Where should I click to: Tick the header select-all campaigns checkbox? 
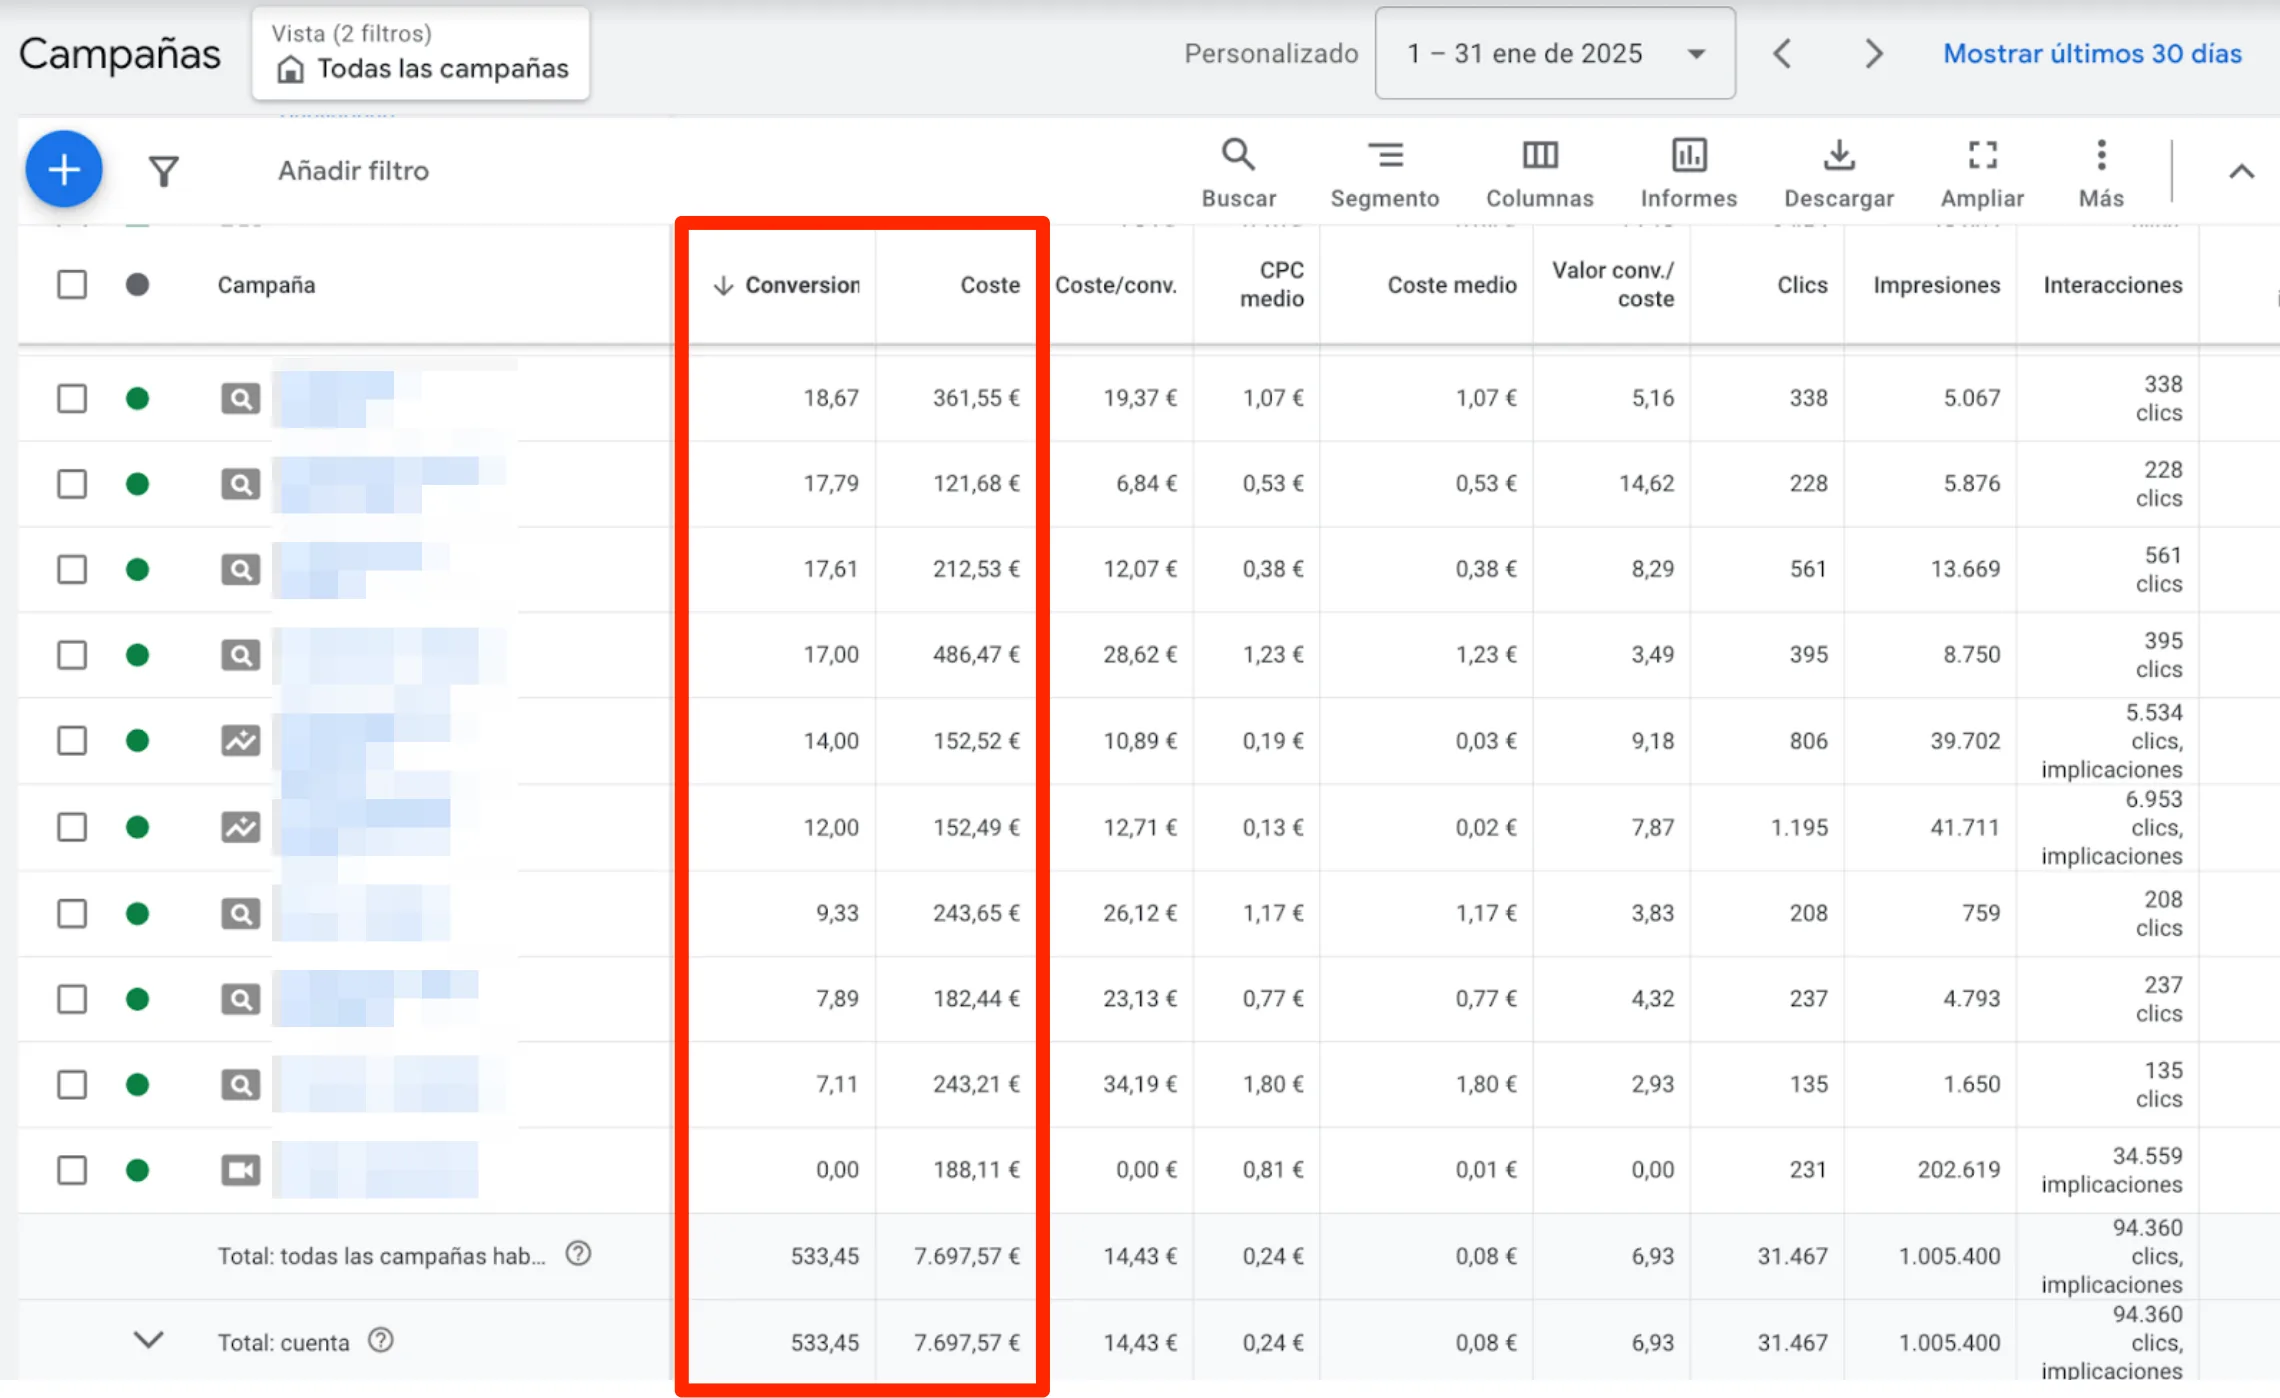point(72,284)
